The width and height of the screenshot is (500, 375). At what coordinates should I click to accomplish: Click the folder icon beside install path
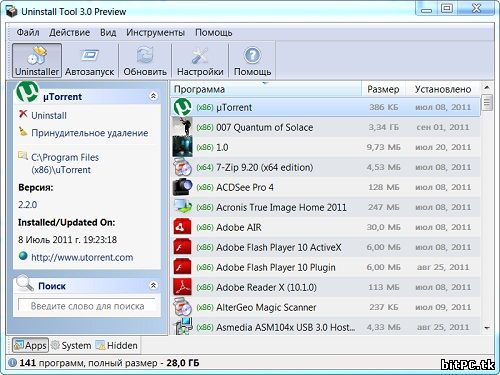click(23, 155)
